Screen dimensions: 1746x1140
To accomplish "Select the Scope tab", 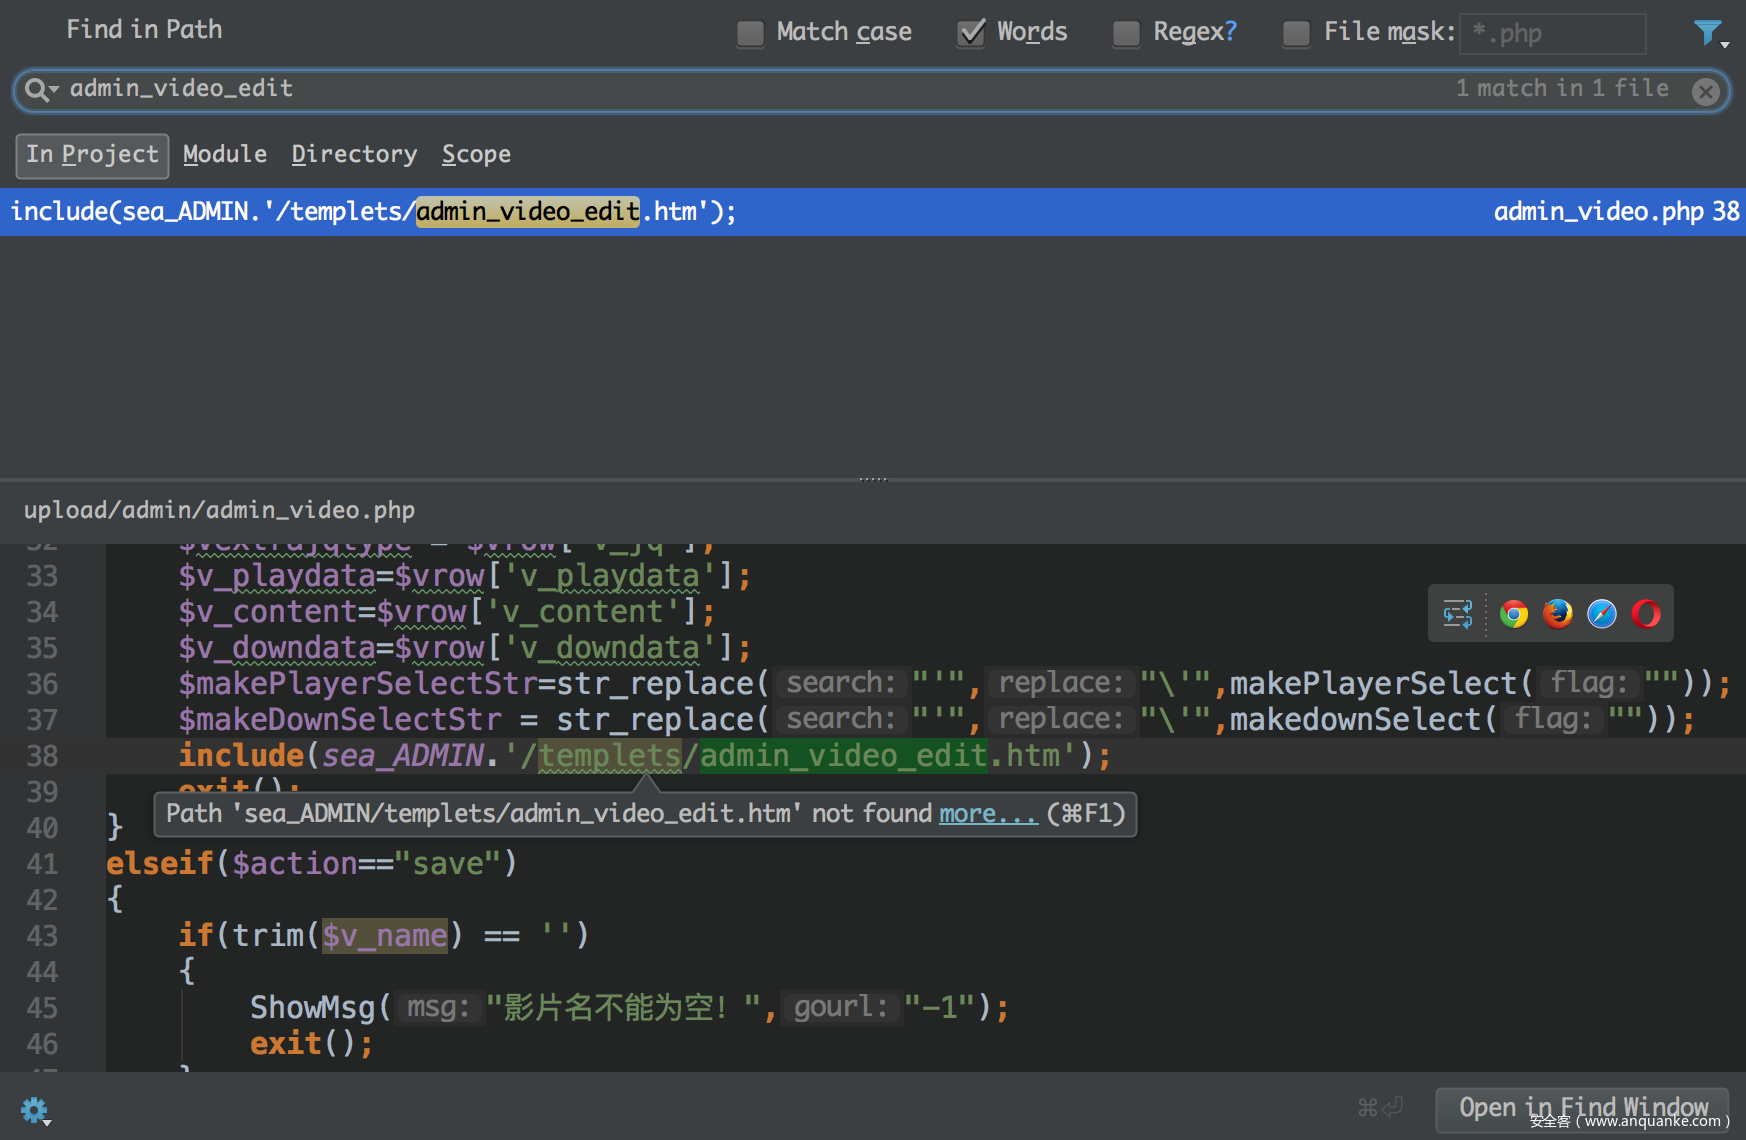I will pyautogui.click(x=476, y=154).
